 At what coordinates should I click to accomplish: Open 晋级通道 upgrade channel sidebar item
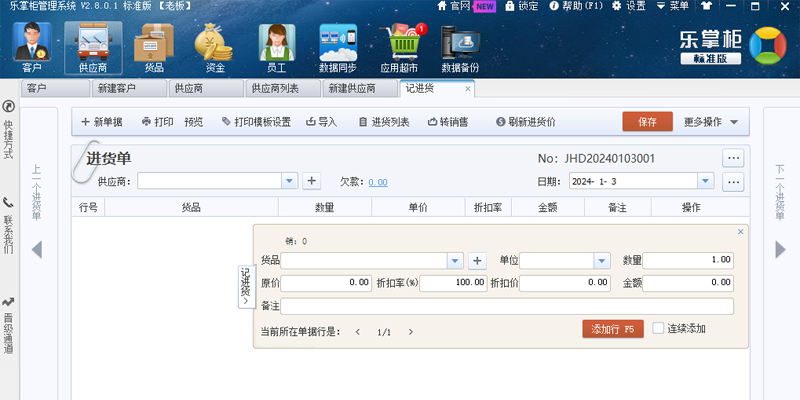tap(9, 326)
